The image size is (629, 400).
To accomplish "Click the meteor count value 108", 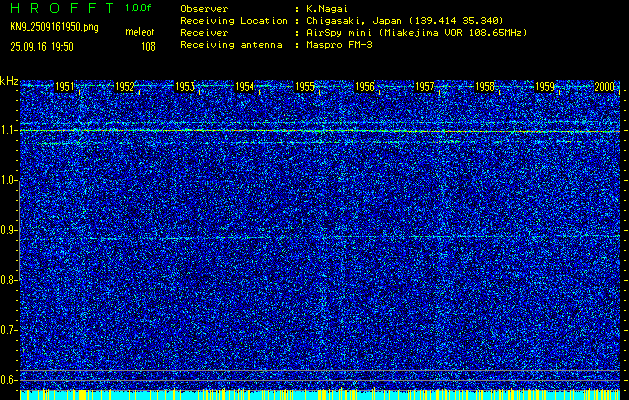I will click(148, 47).
